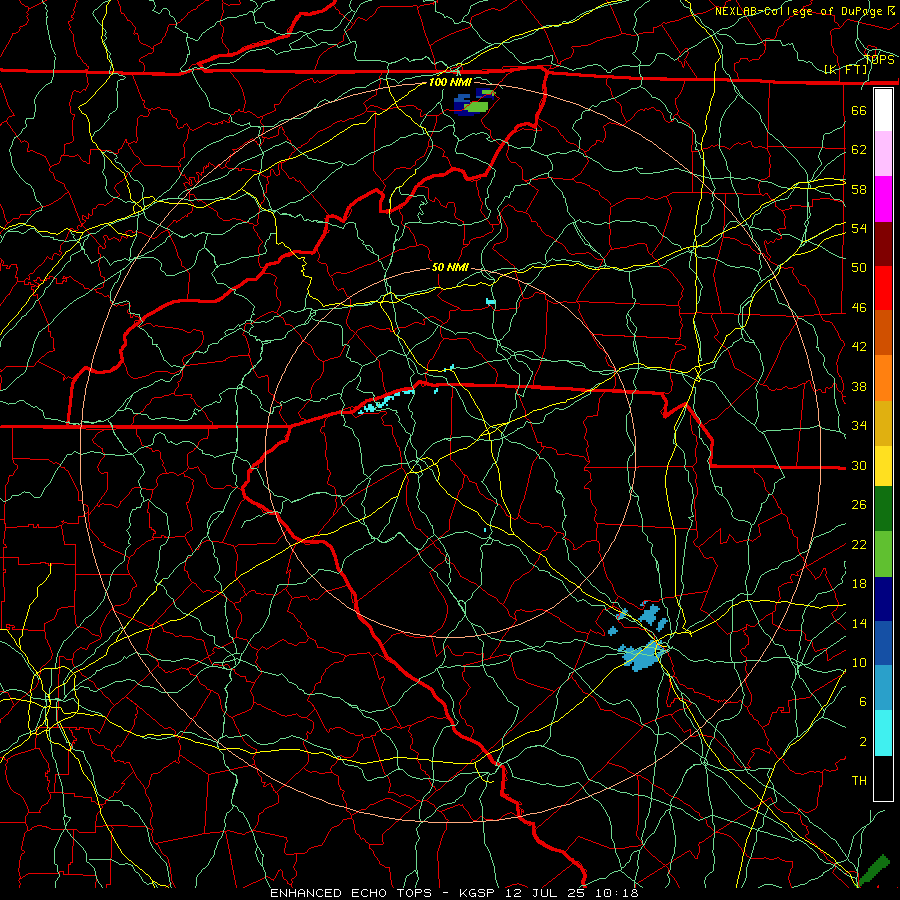Select the dark orange legend swatch

pyautogui.click(x=883, y=333)
